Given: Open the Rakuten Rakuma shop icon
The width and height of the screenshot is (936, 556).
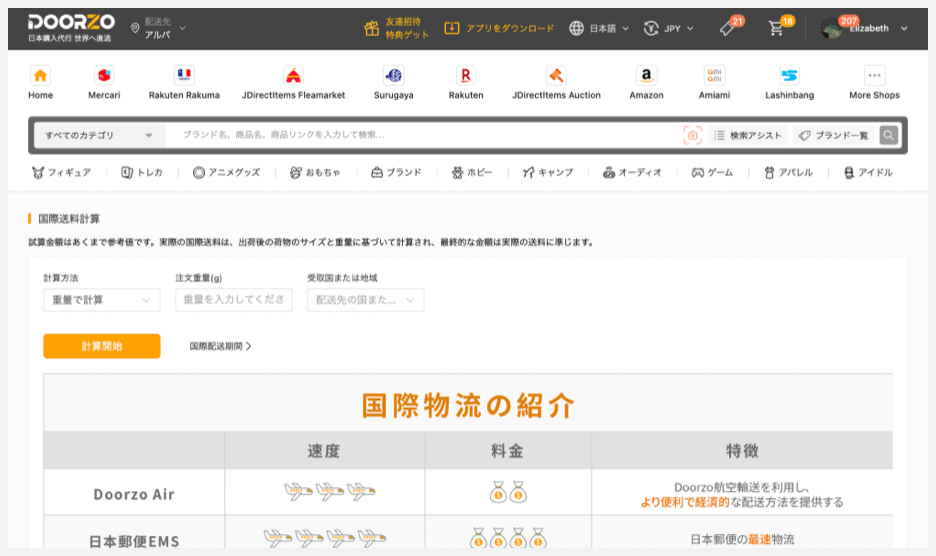Looking at the screenshot, I should coord(184,76).
